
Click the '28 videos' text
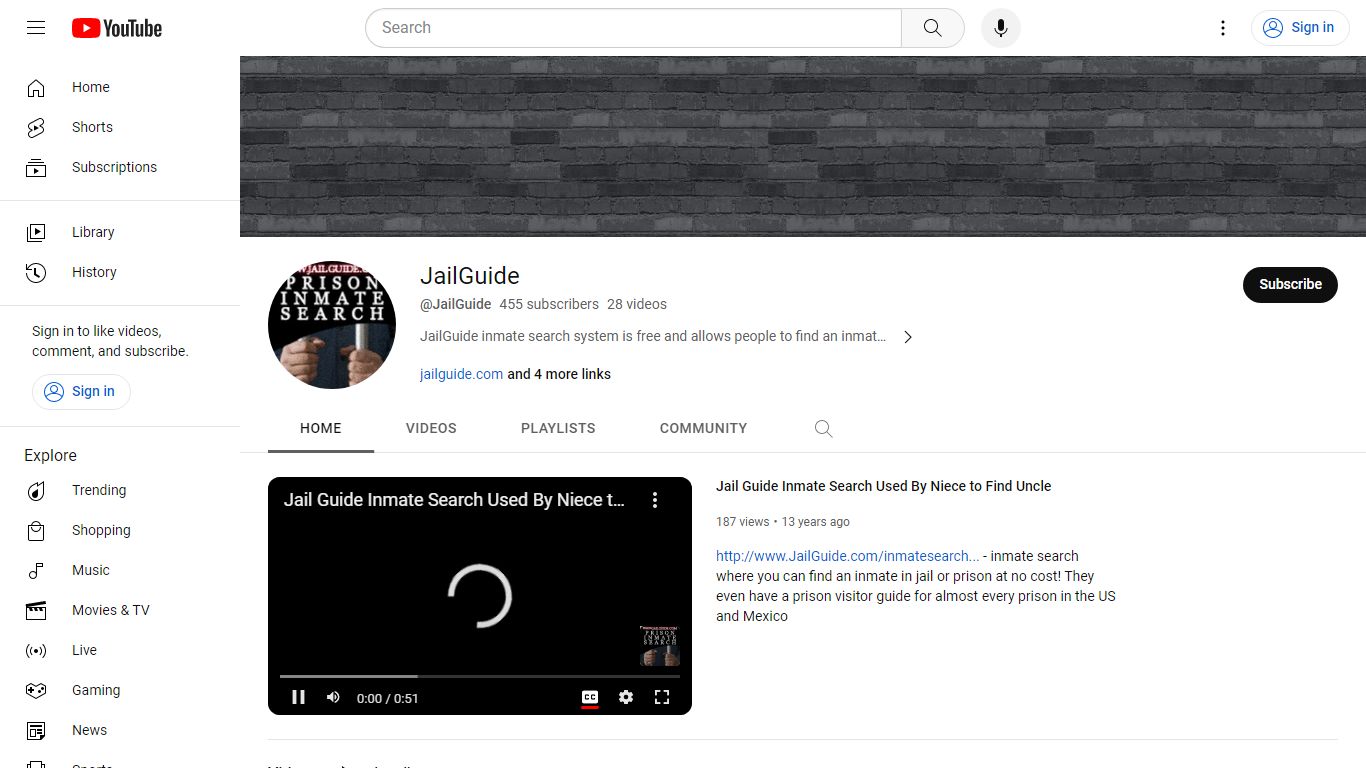[637, 304]
